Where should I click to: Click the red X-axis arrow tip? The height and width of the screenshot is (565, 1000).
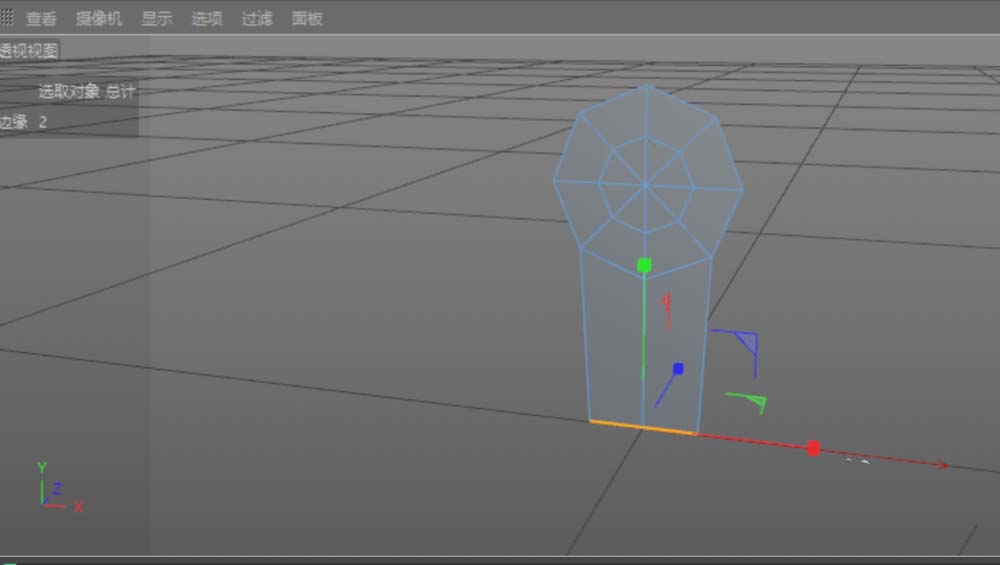(942, 465)
